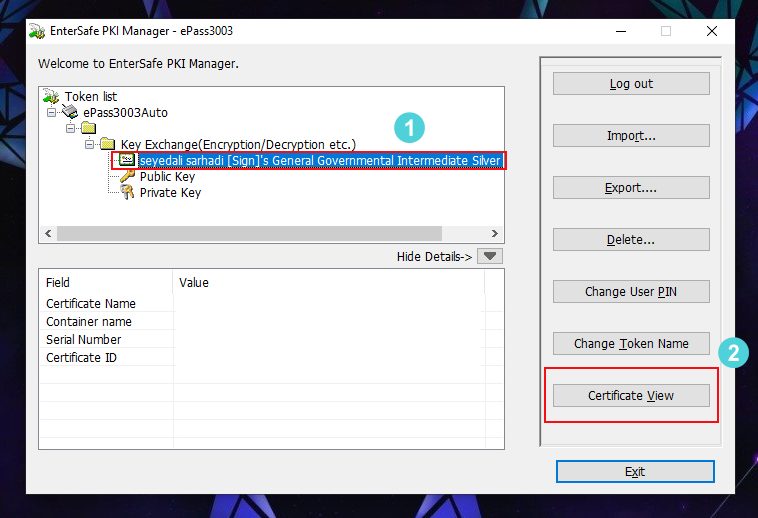The width and height of the screenshot is (758, 518).
Task: Click the tree's right scroll arrow
Action: point(495,233)
